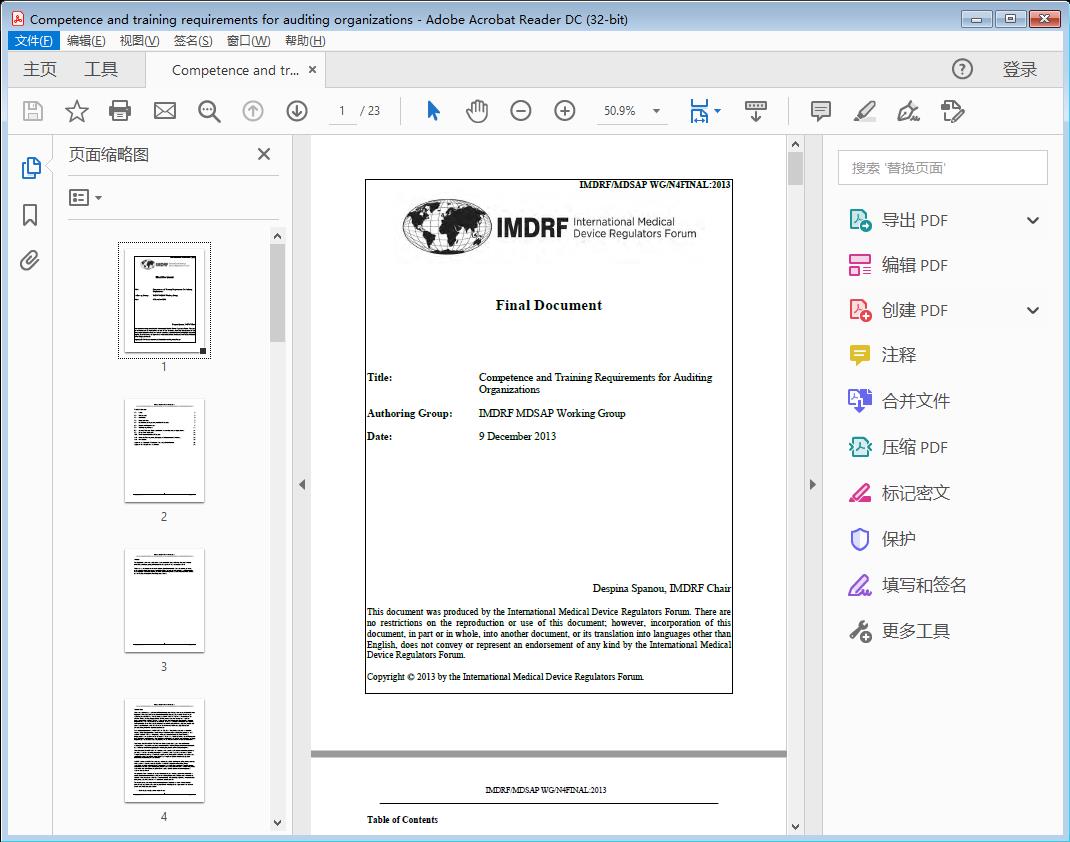The height and width of the screenshot is (842, 1070).
Task: Collapse right tools pane arrow
Action: 812,484
